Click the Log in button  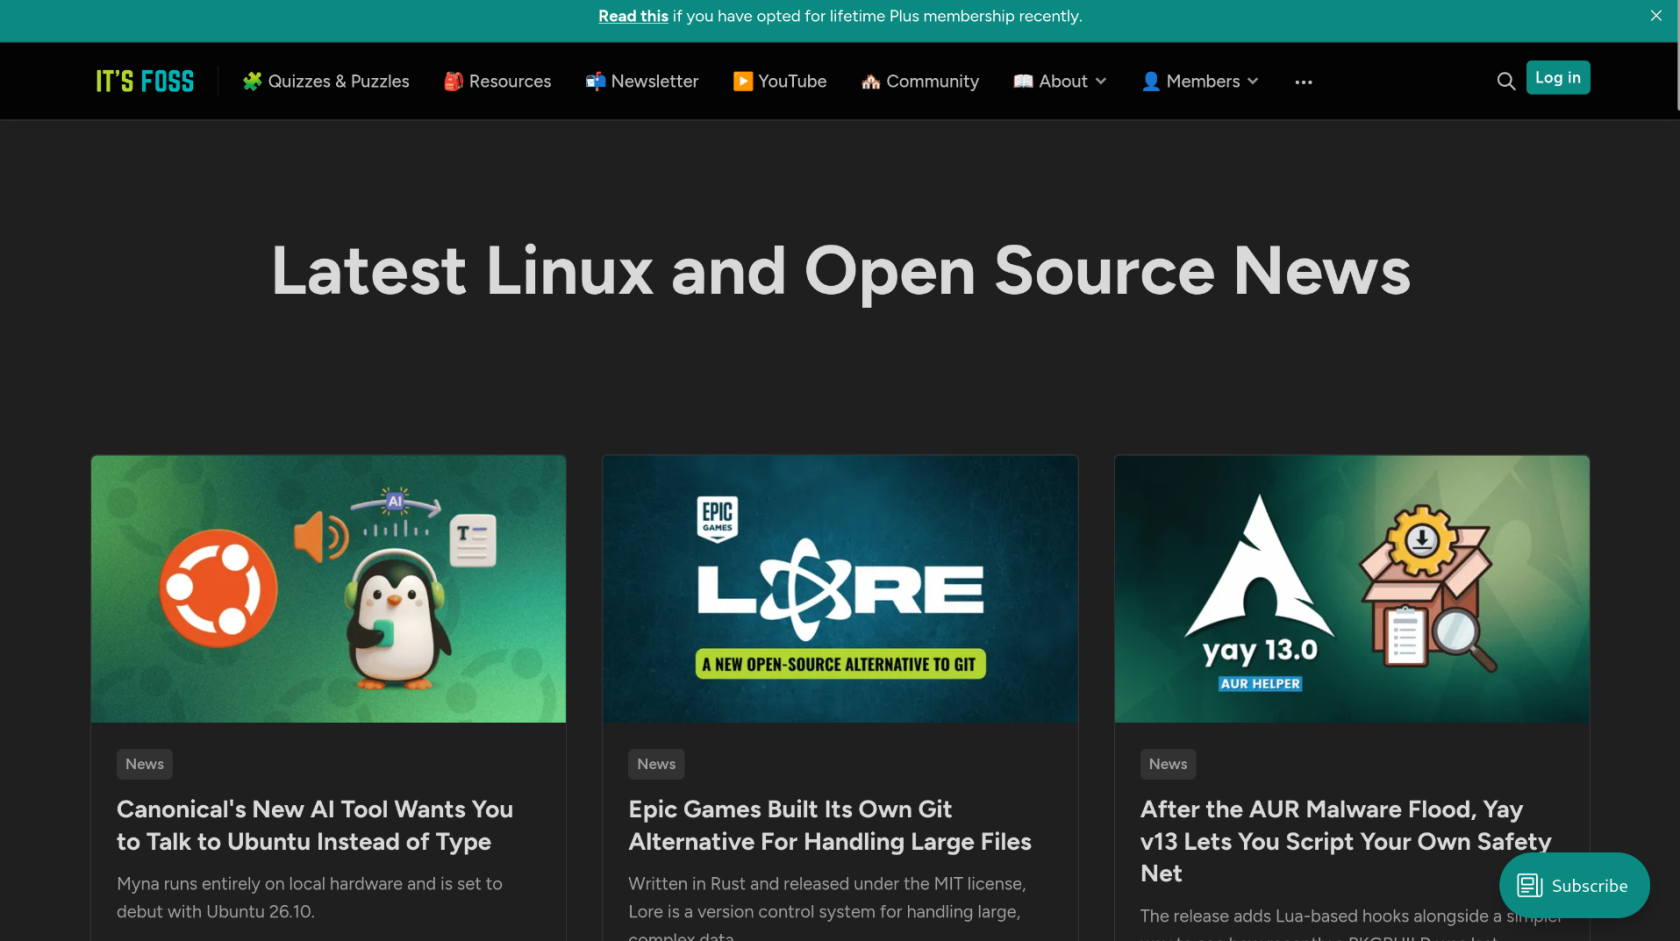(x=1558, y=77)
